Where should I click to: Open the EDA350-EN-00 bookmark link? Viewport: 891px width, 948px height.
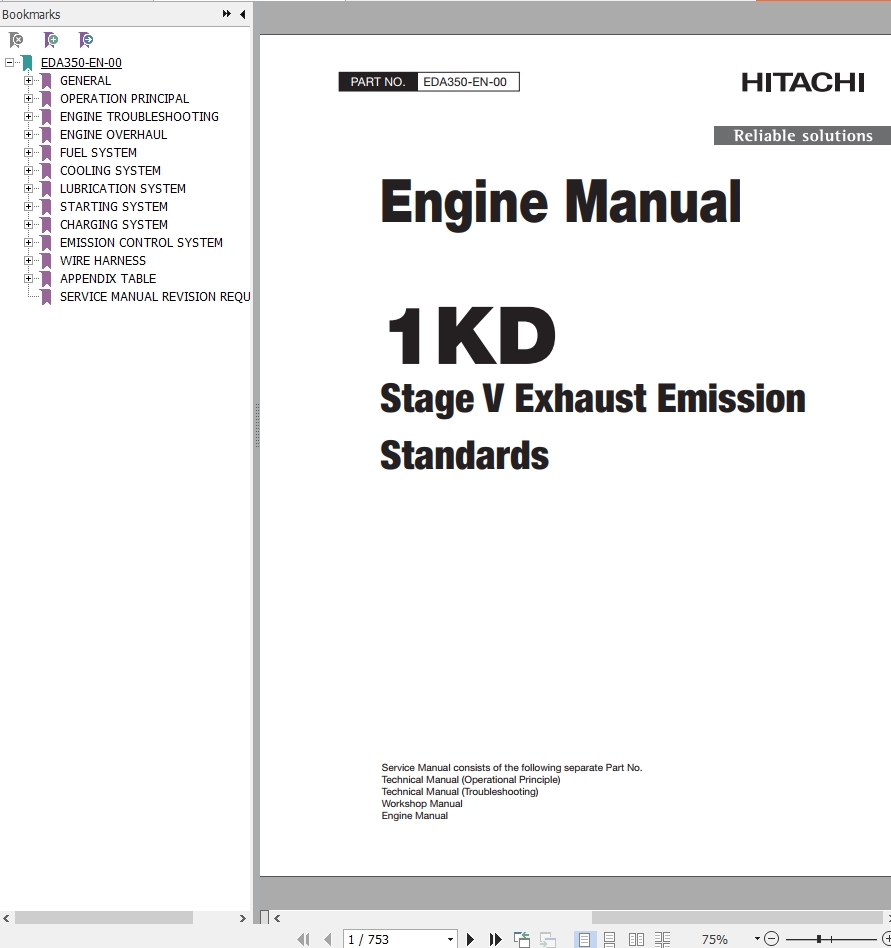81,63
